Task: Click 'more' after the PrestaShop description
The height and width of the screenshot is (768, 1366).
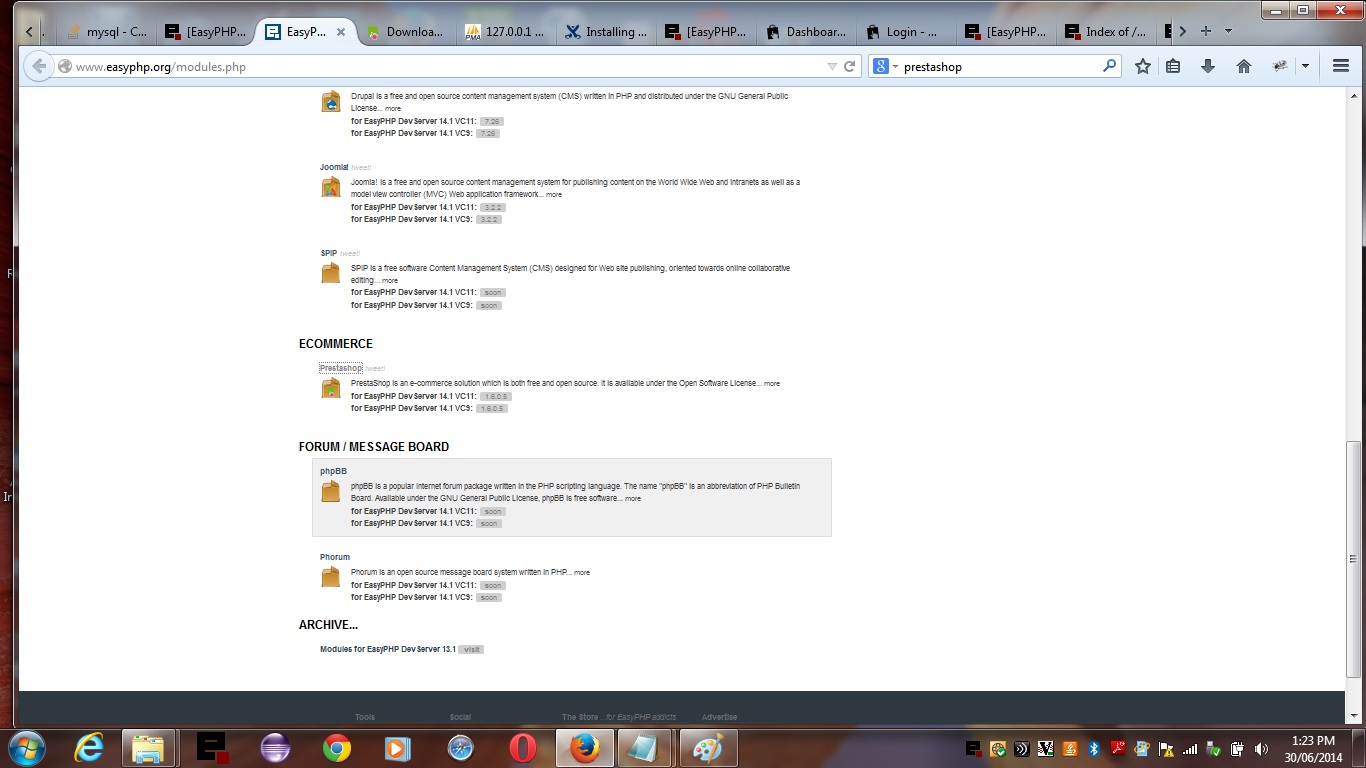Action: [772, 383]
